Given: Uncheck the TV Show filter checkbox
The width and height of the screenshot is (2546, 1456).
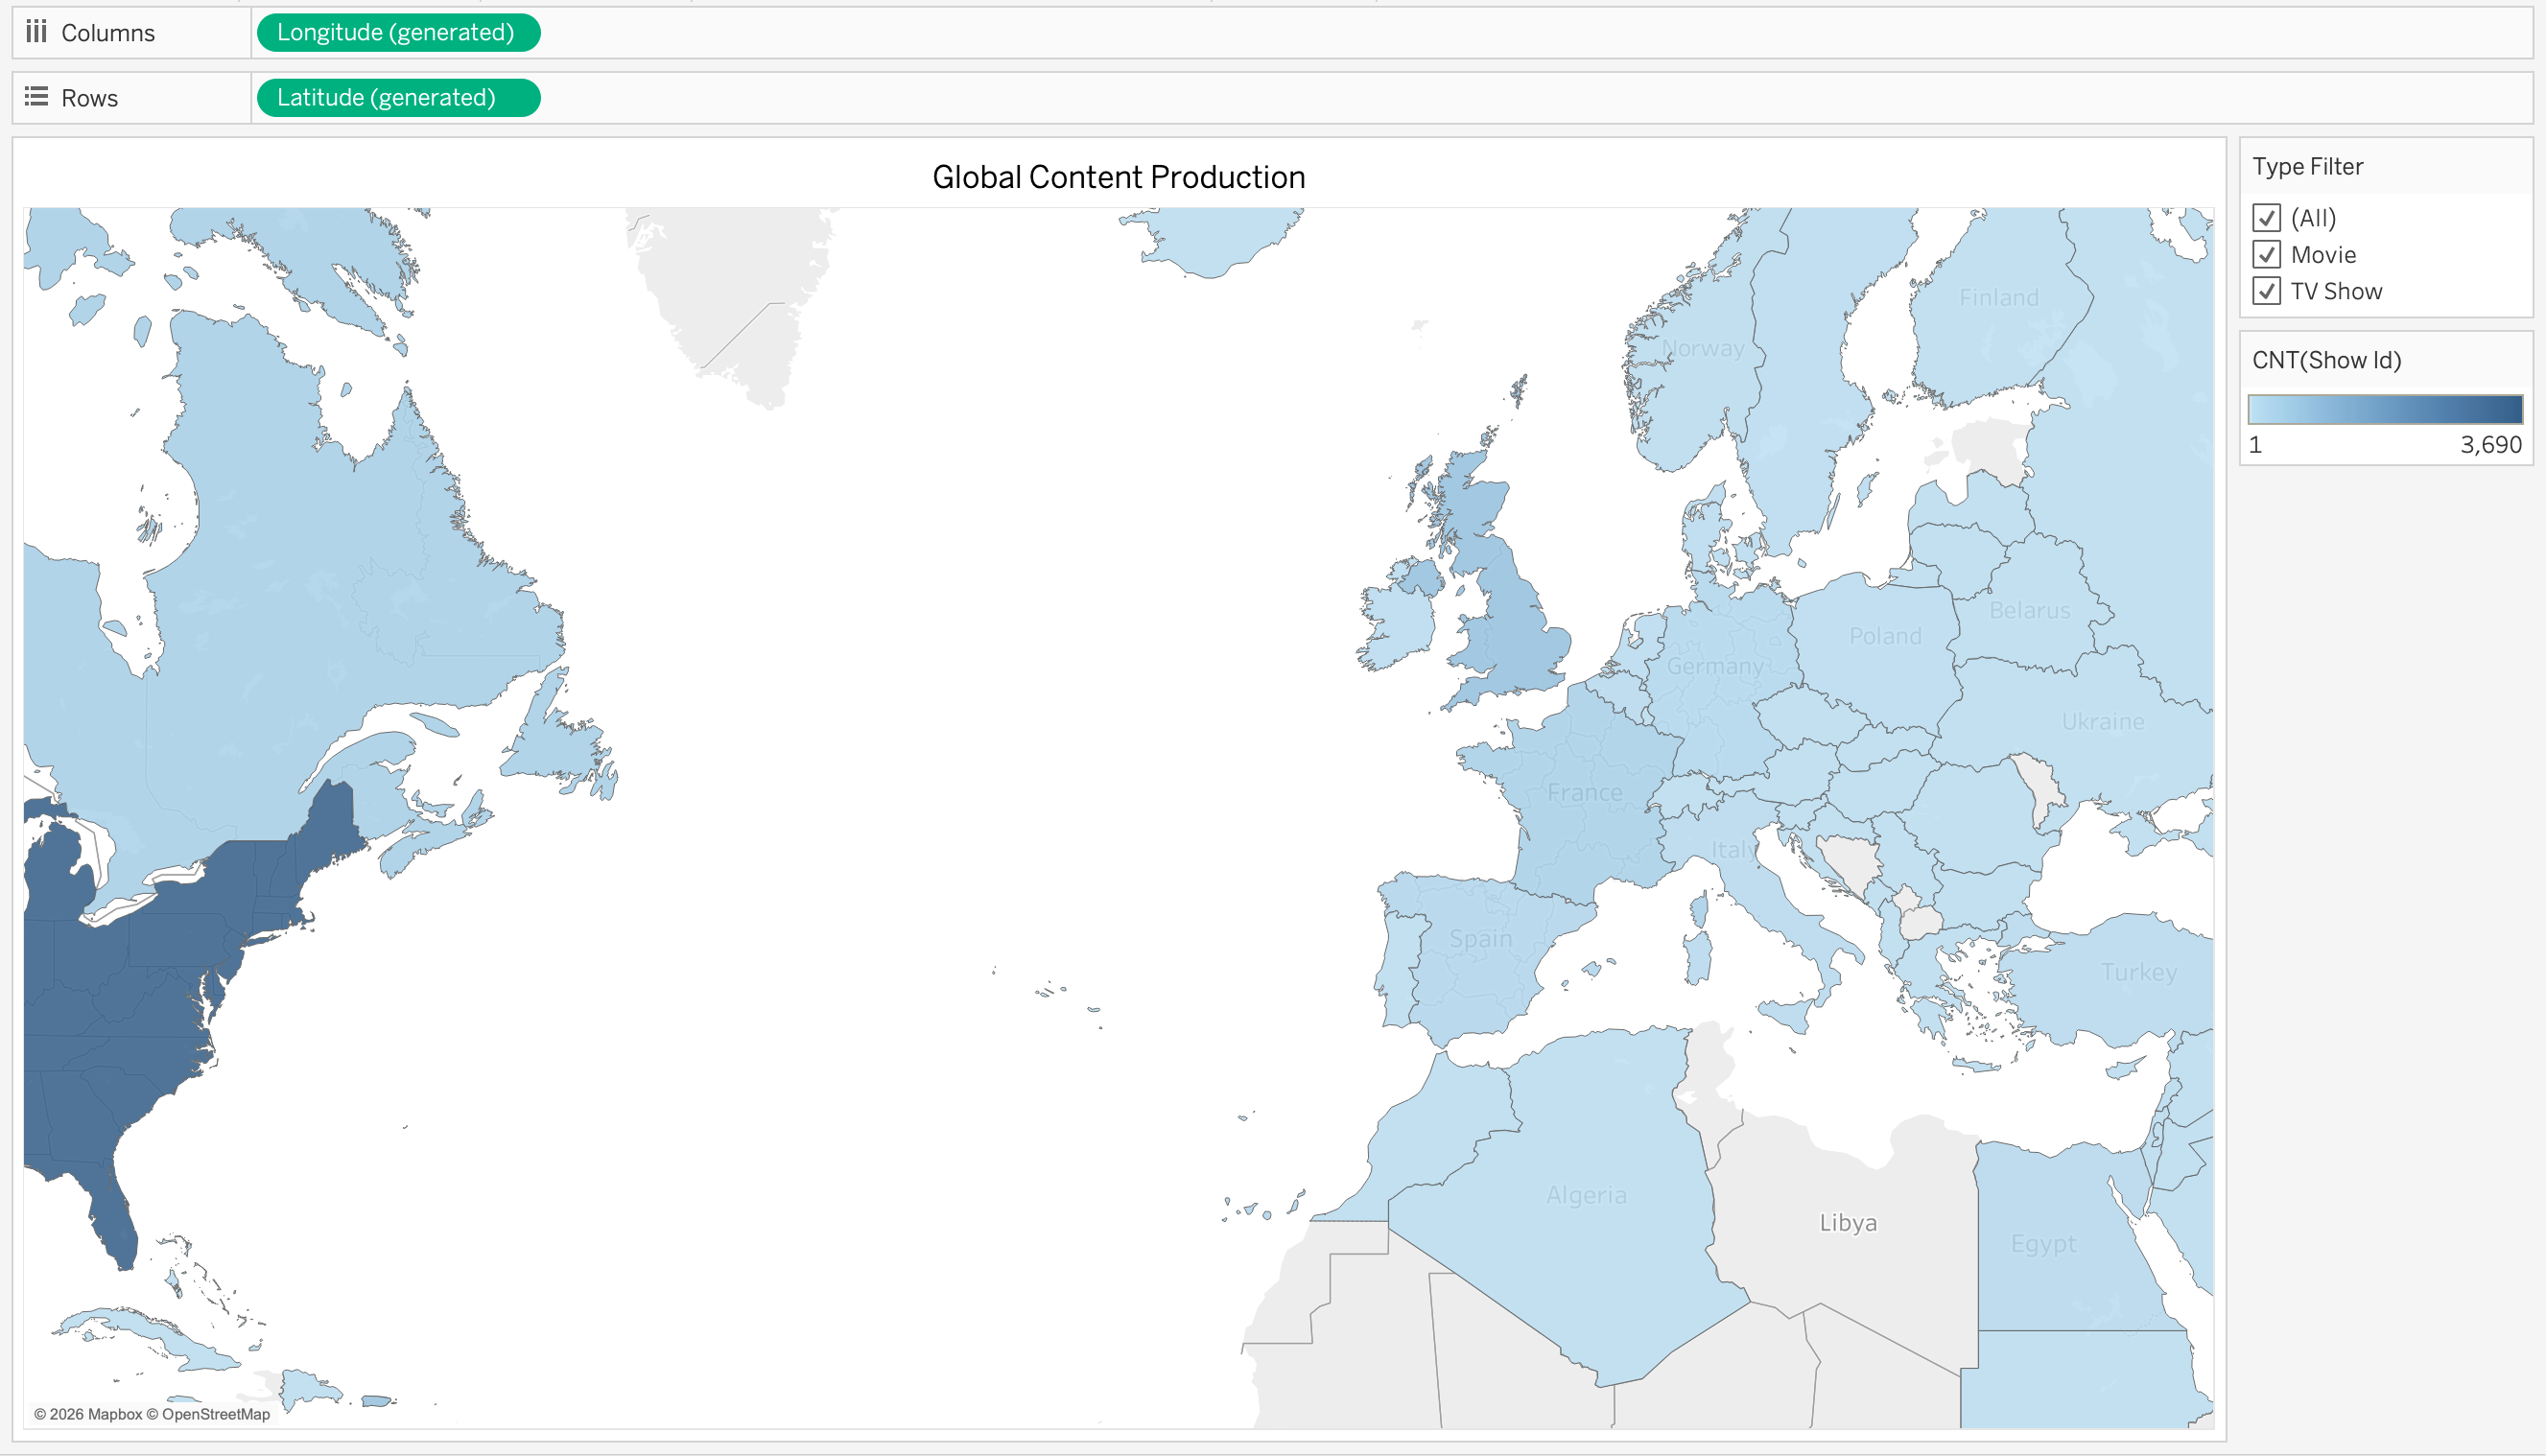Looking at the screenshot, I should [2266, 291].
